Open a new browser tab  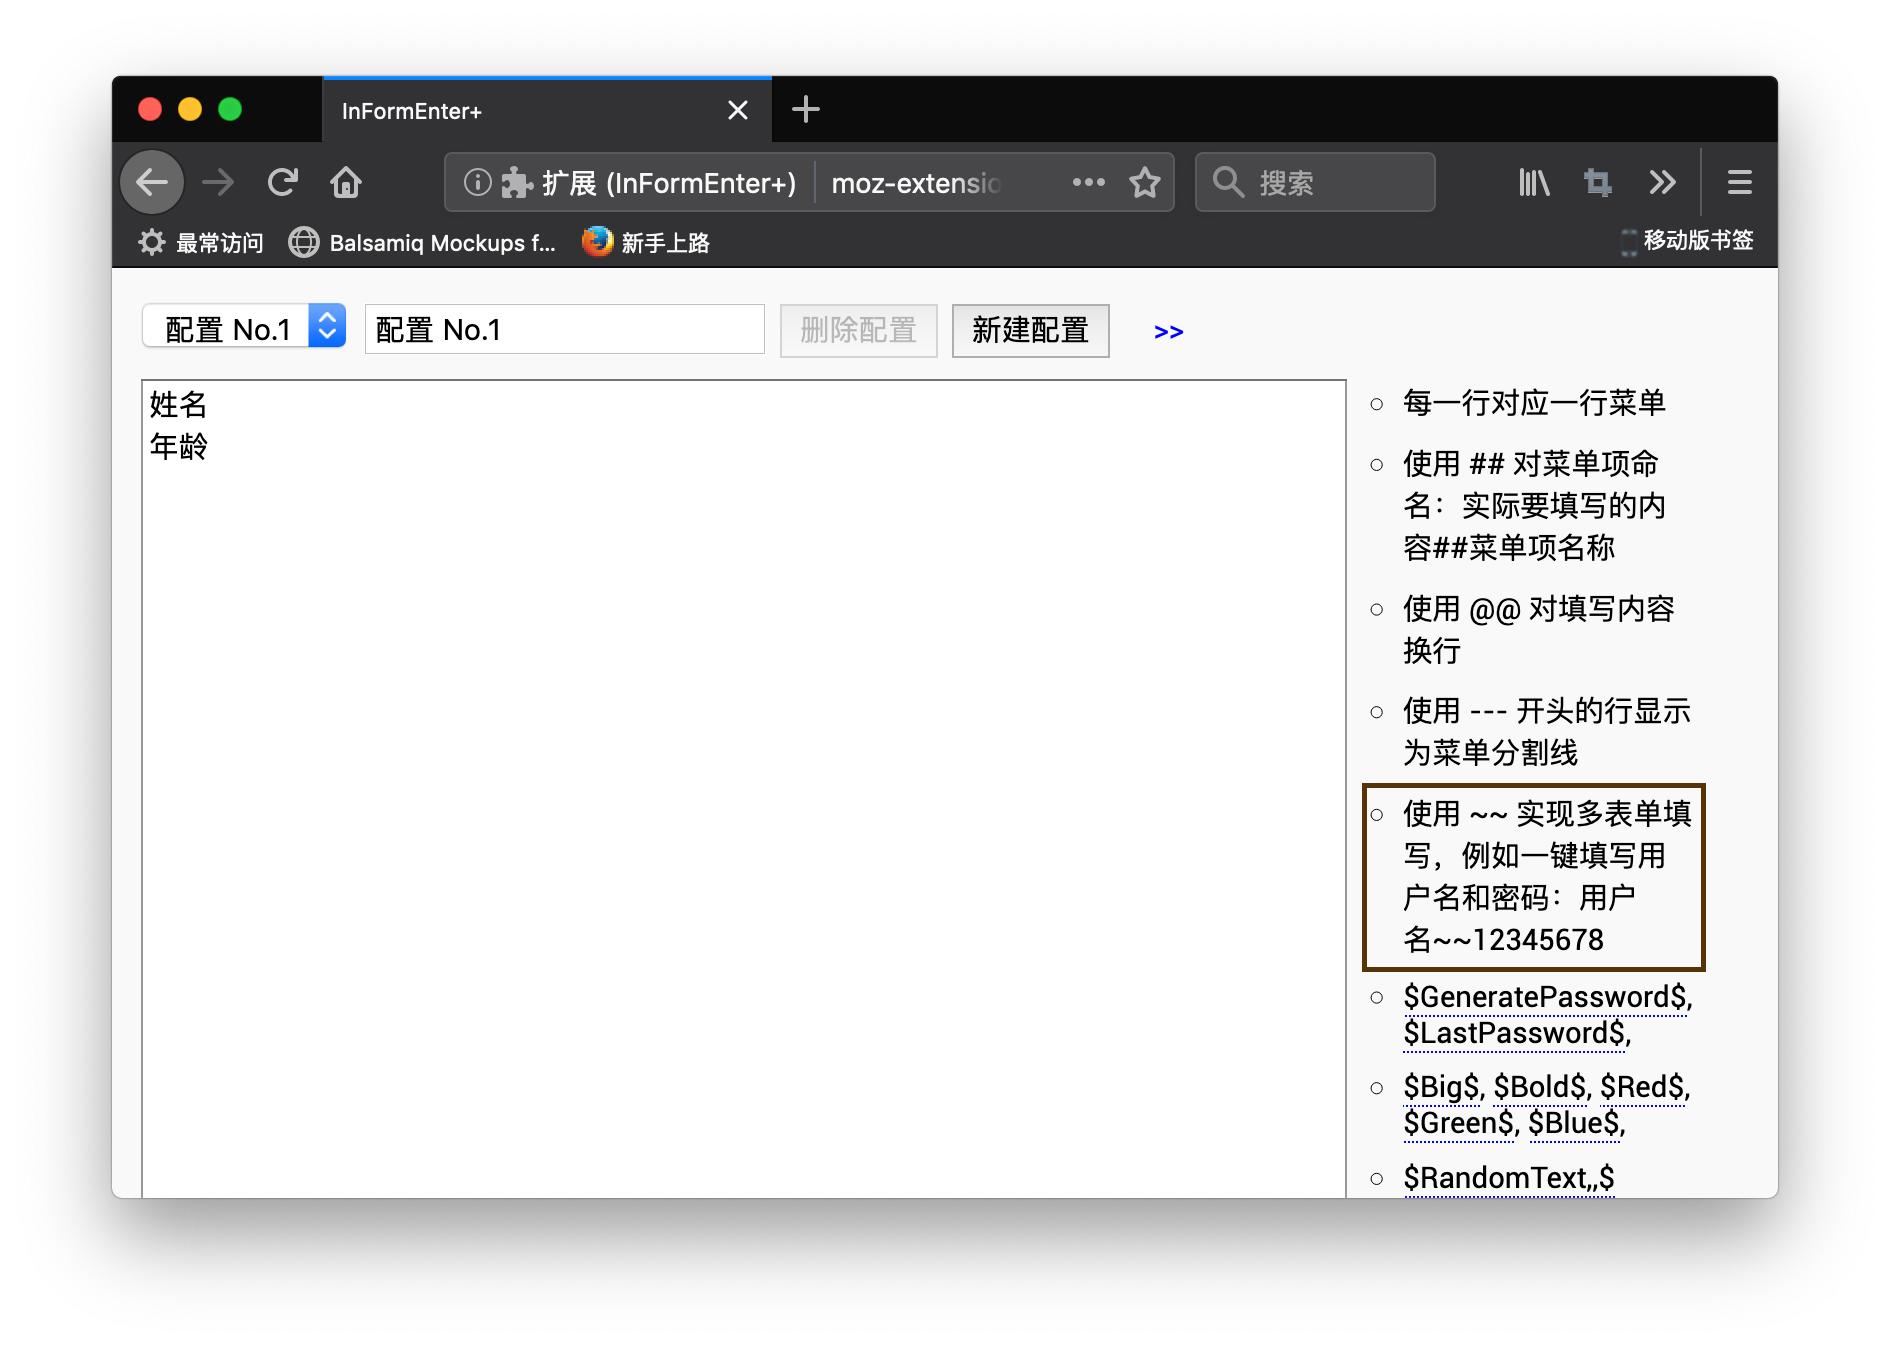click(806, 110)
